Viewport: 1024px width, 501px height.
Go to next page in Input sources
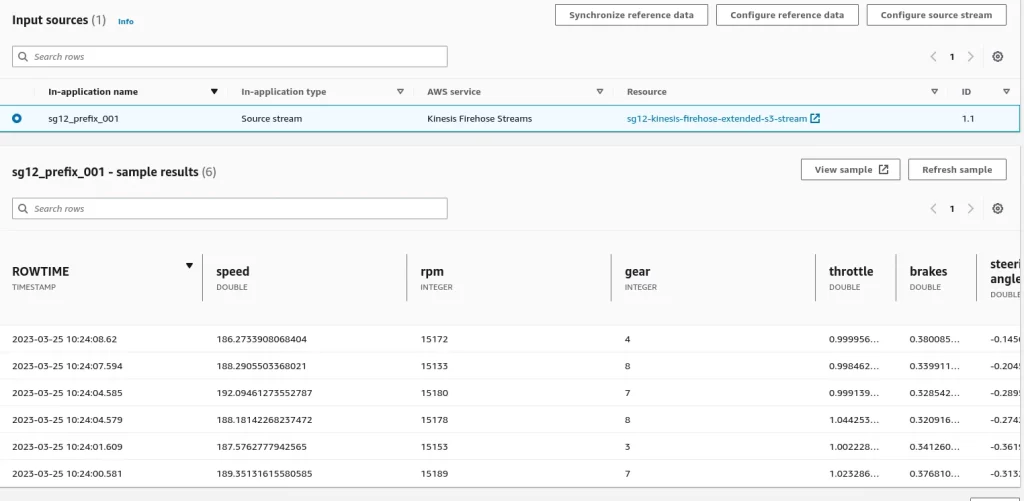tap(970, 57)
